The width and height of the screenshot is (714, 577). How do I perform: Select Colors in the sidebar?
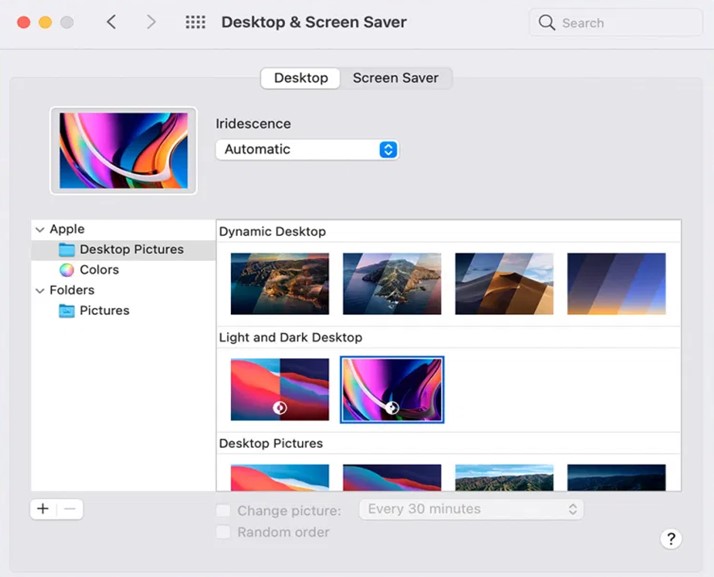[x=123, y=270]
